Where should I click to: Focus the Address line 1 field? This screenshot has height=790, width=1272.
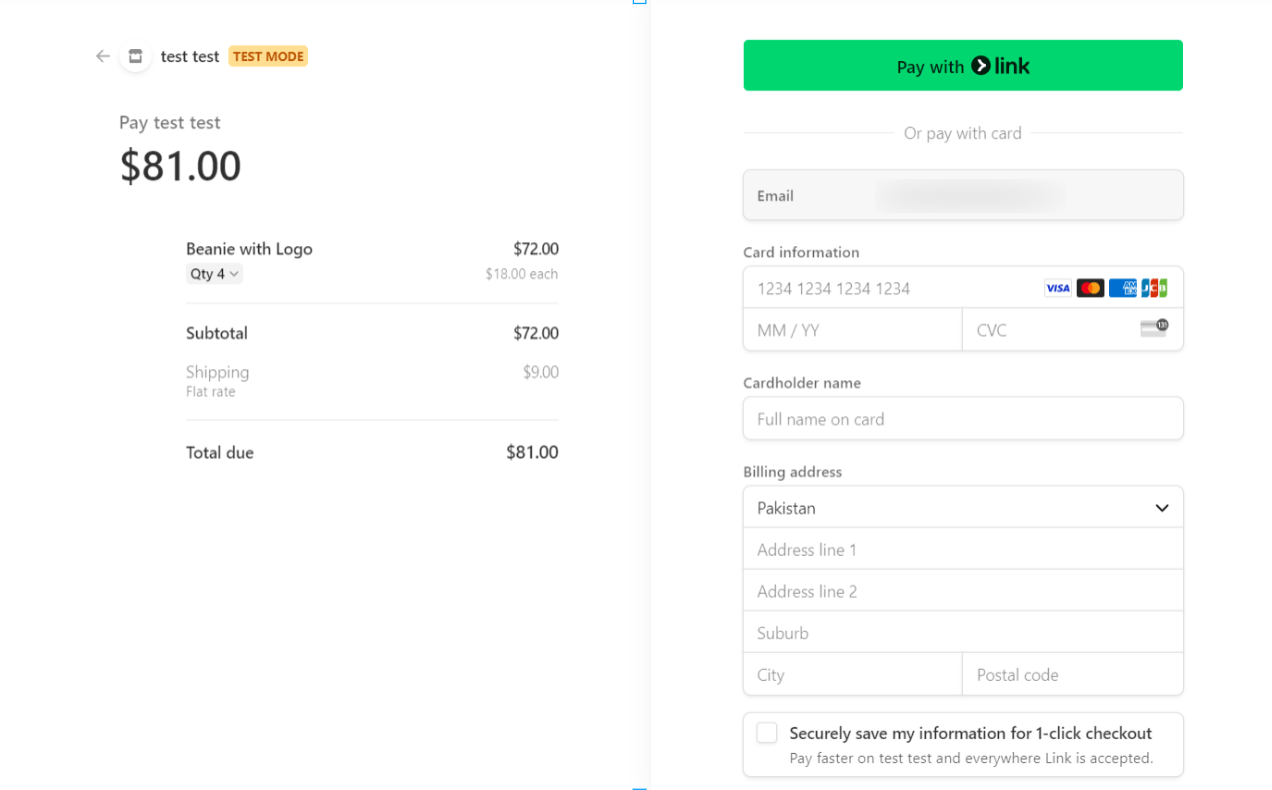coord(962,550)
